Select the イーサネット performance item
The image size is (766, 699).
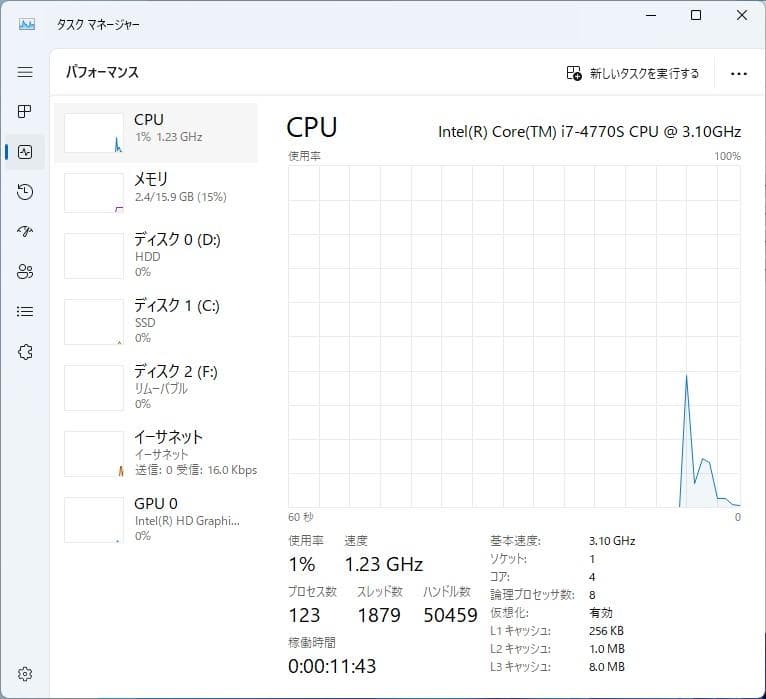coord(156,453)
